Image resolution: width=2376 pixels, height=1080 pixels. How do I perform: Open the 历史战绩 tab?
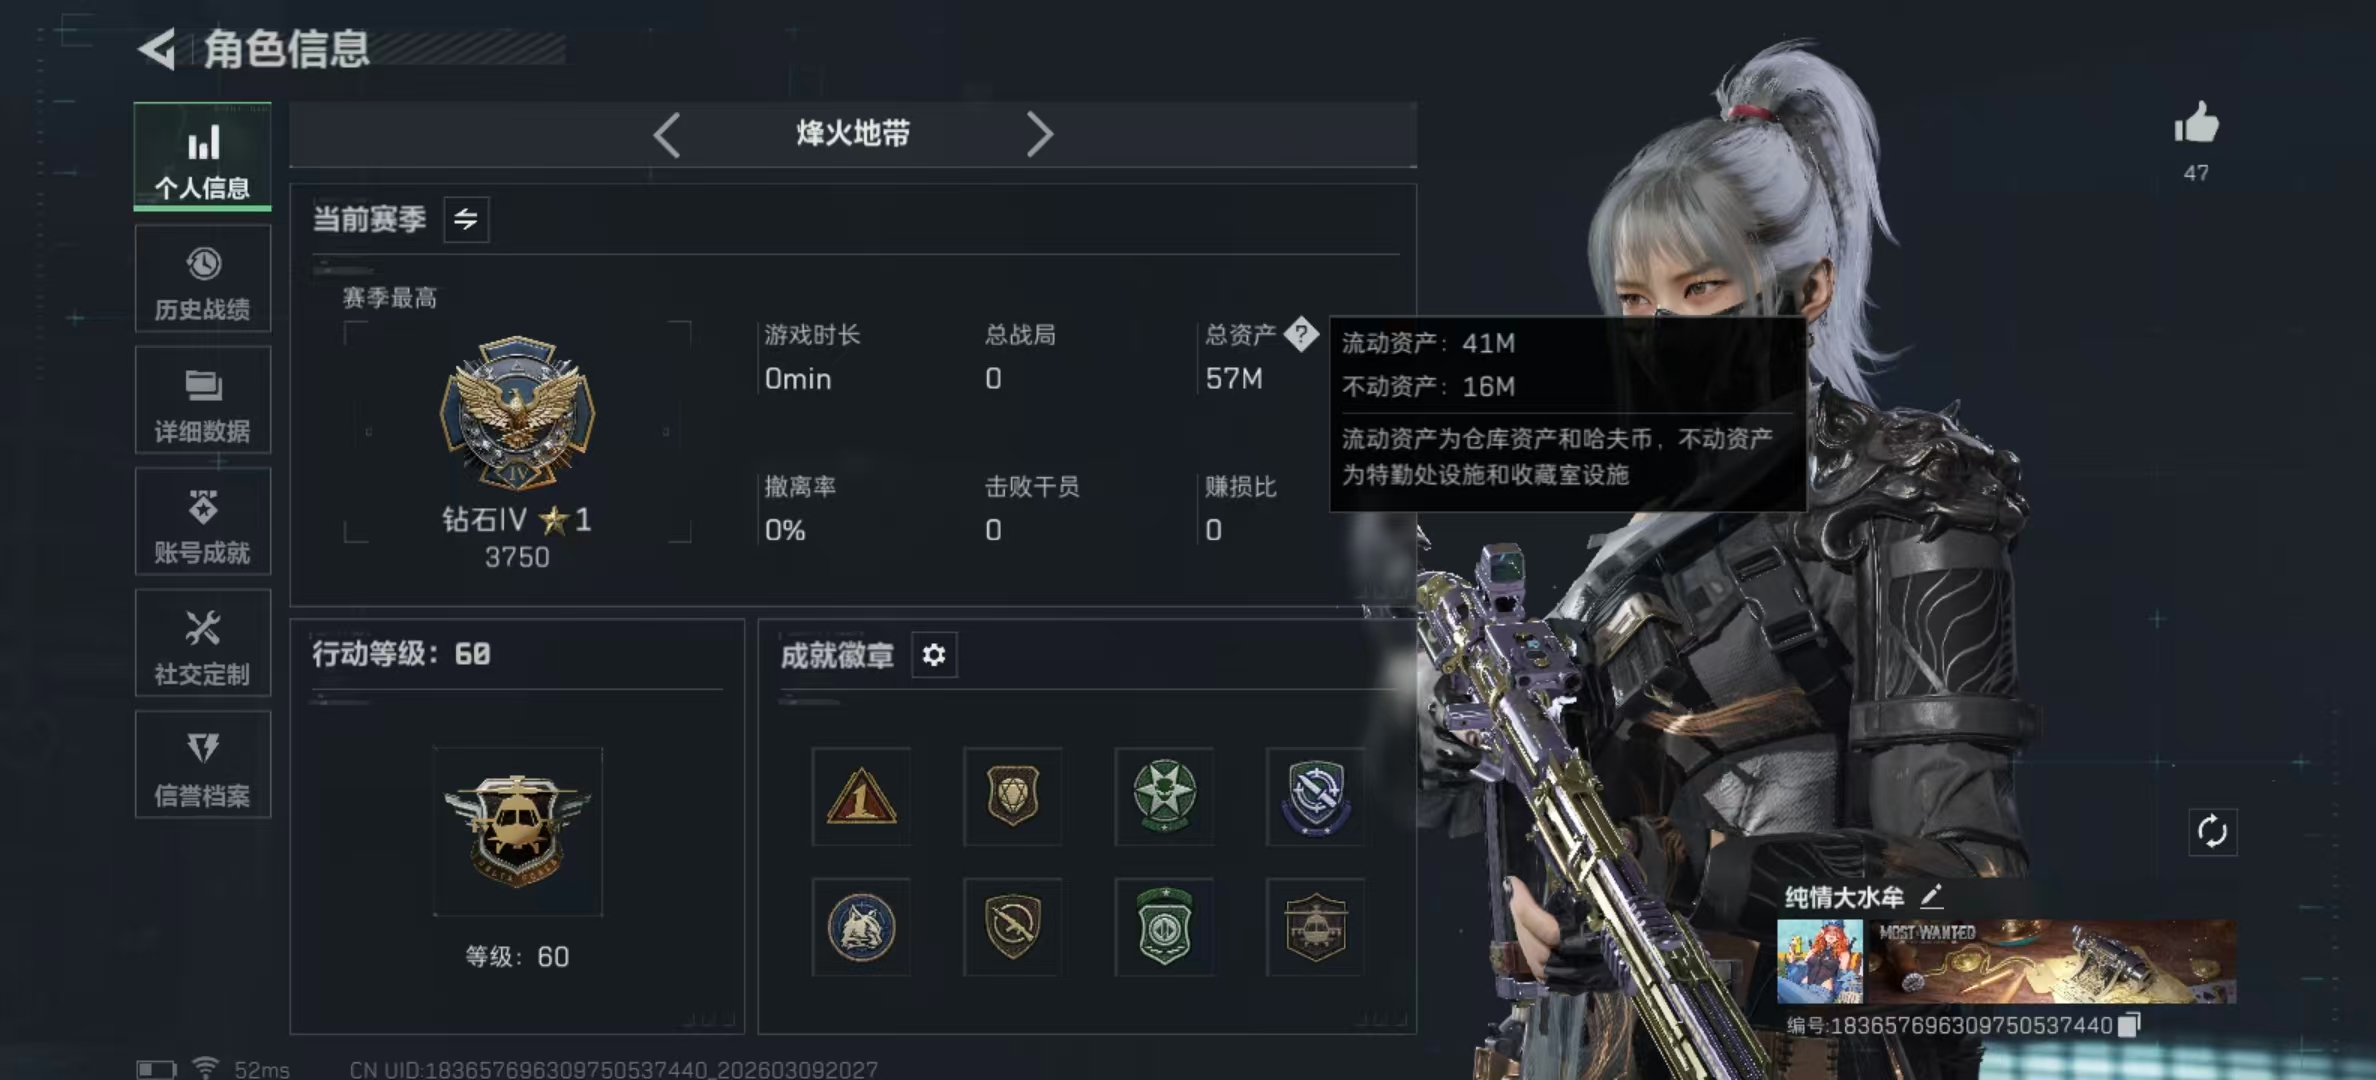pos(202,279)
